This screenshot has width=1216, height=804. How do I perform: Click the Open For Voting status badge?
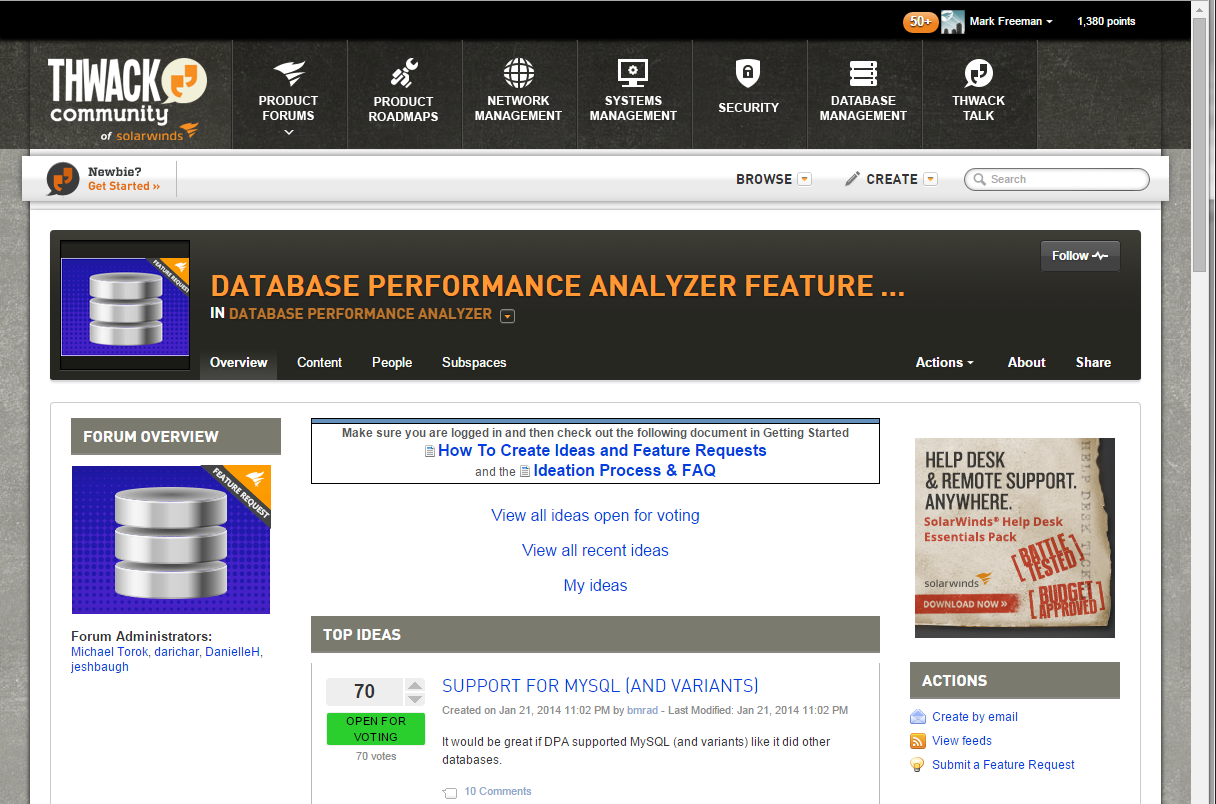coord(376,728)
